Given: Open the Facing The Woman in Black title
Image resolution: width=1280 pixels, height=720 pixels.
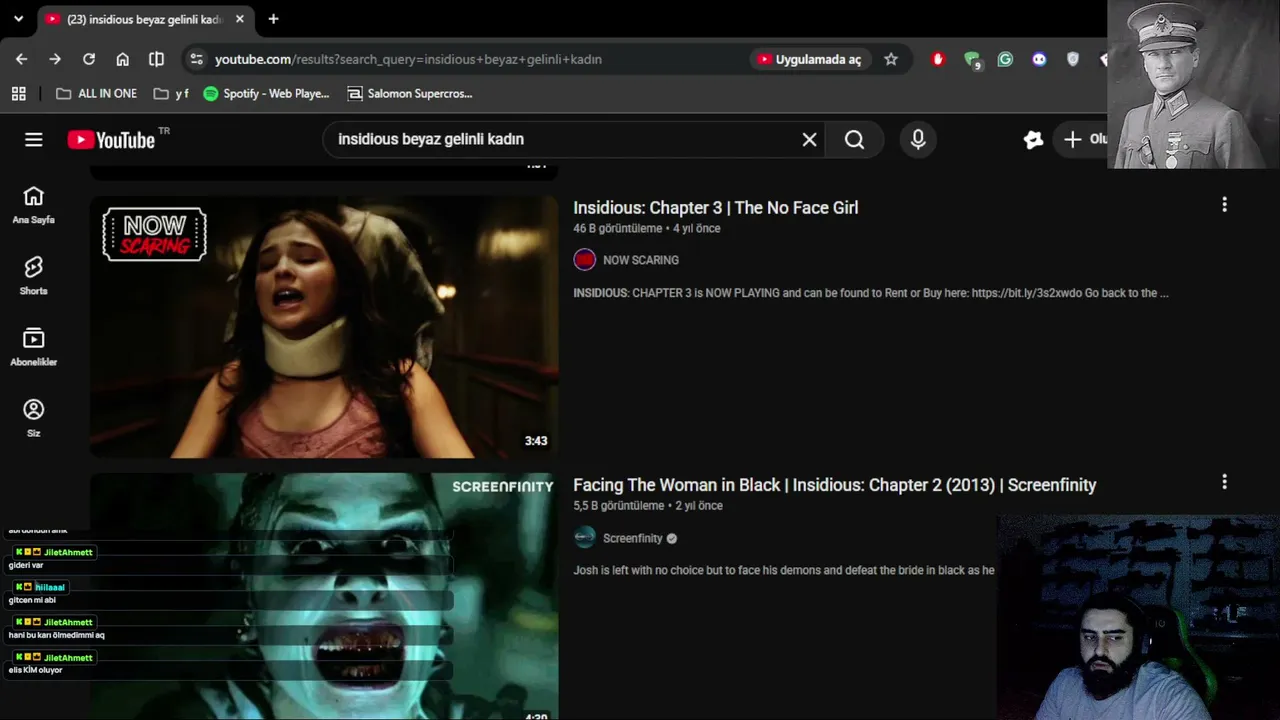Looking at the screenshot, I should coord(835,485).
